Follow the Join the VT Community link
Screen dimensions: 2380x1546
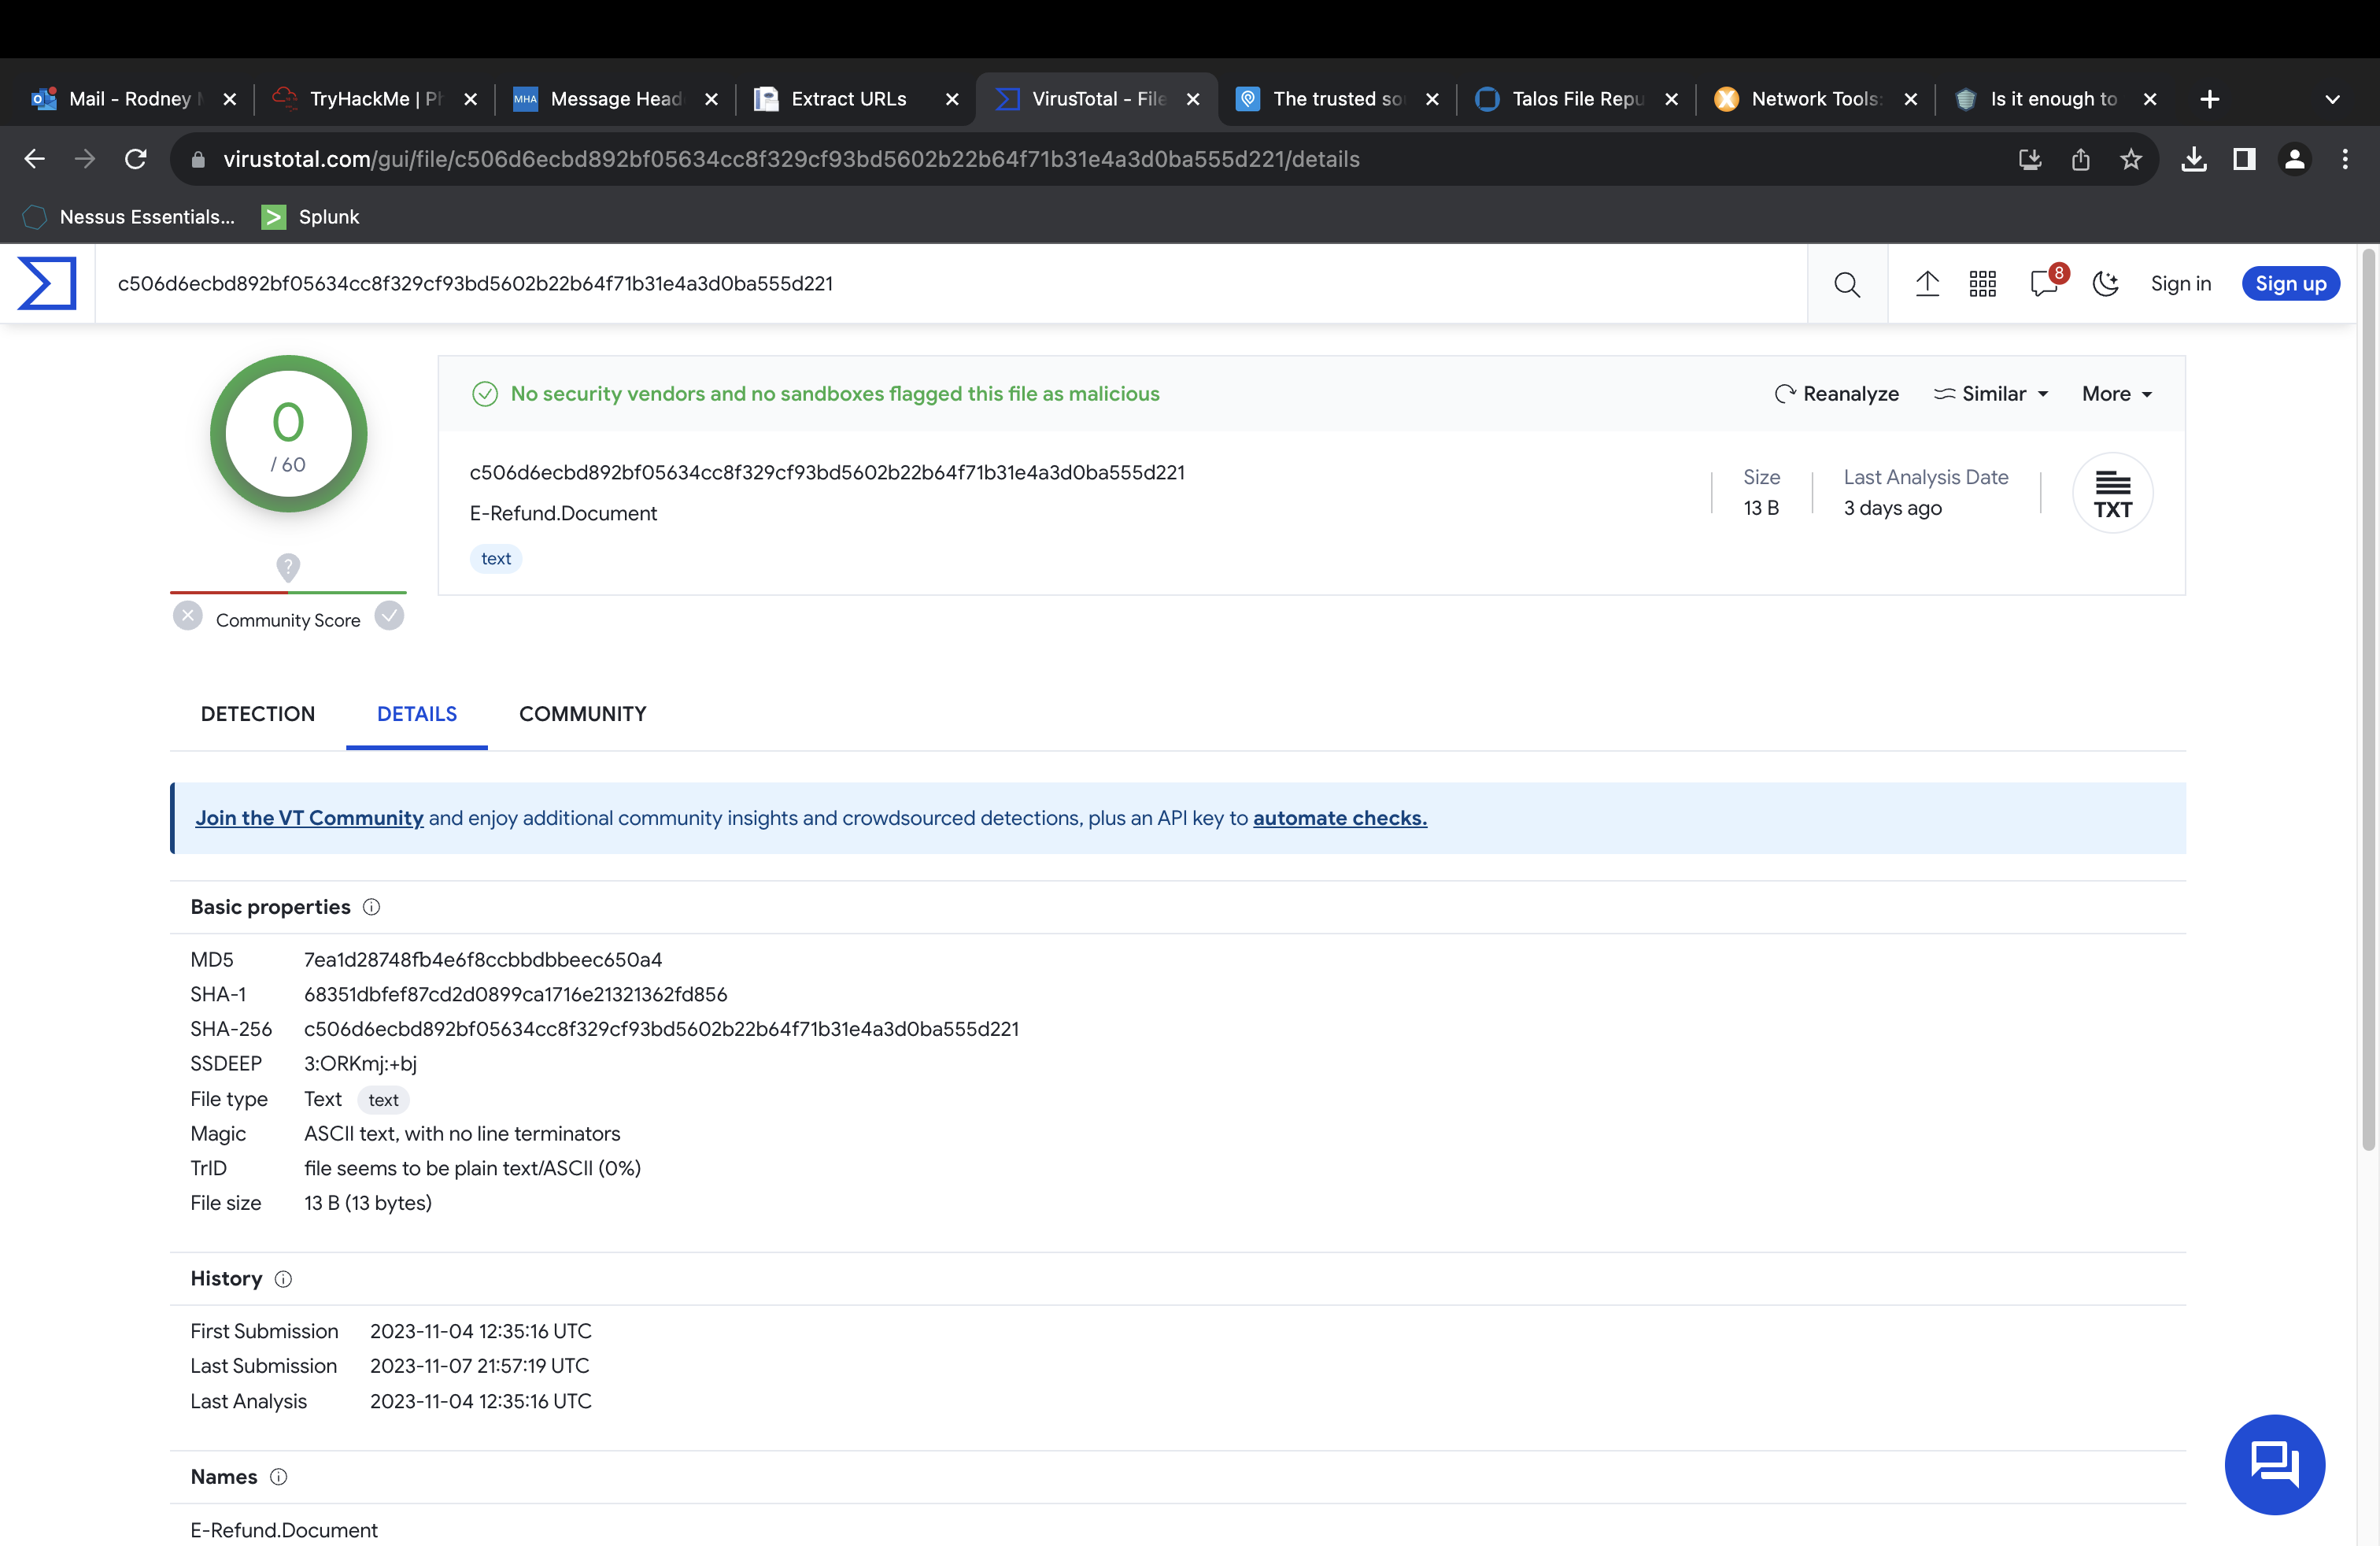(309, 817)
